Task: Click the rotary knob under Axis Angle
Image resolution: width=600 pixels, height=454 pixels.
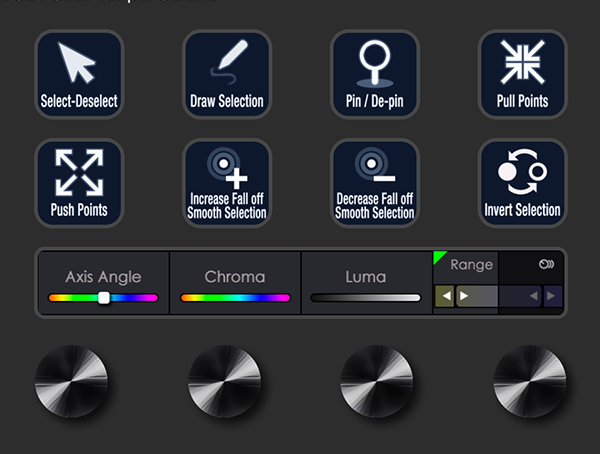Action: 72,381
